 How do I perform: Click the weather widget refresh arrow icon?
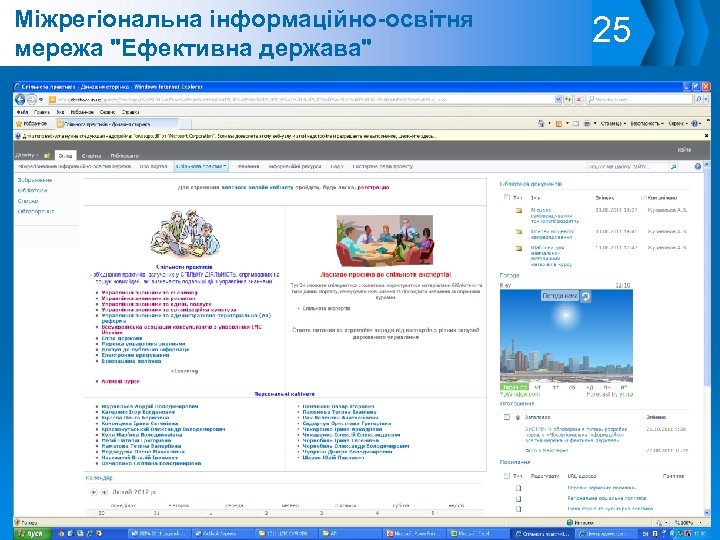click(x=585, y=297)
